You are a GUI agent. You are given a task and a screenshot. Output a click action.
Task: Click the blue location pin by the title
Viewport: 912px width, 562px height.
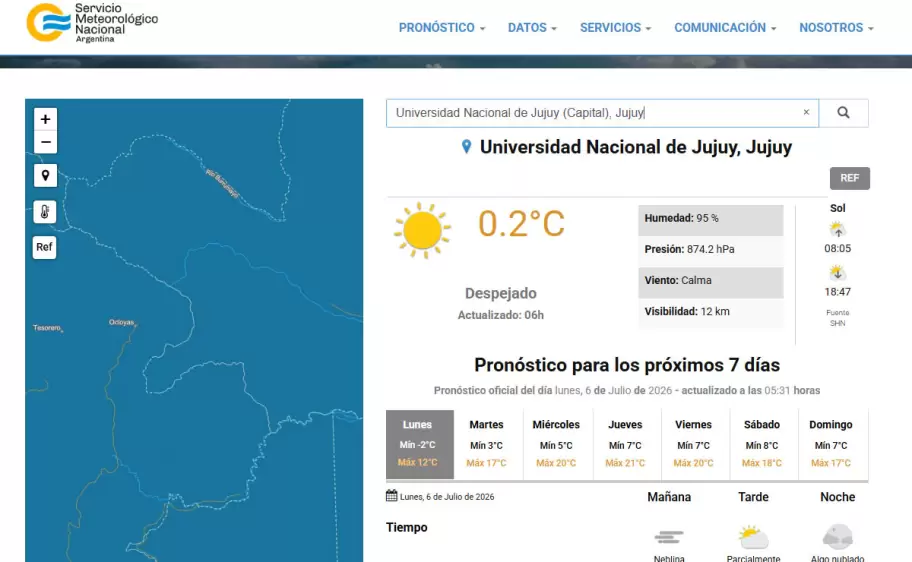(466, 147)
